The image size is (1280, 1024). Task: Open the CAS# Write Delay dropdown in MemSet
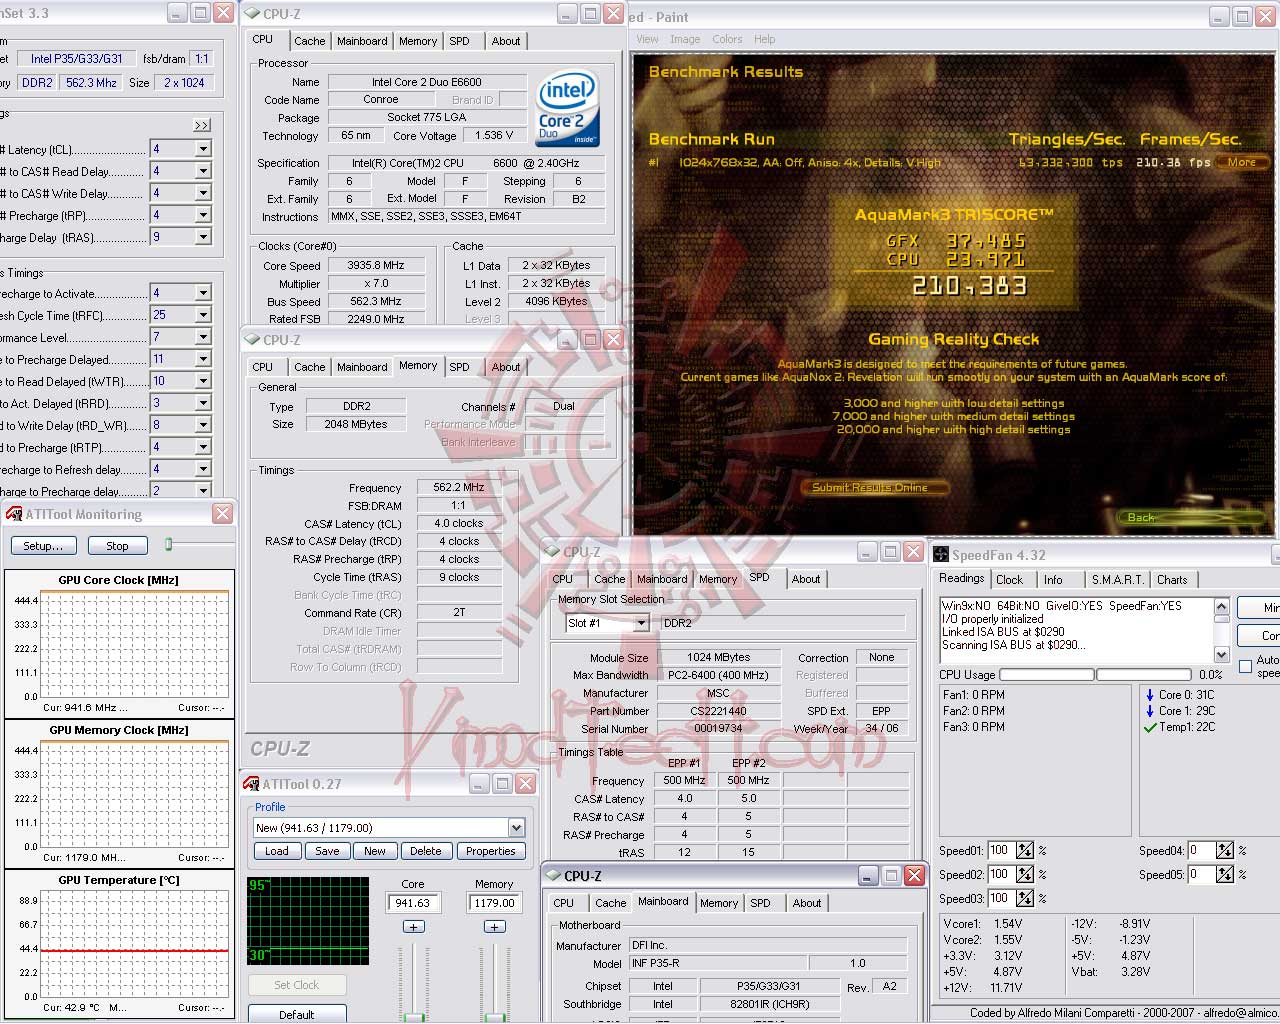[203, 193]
